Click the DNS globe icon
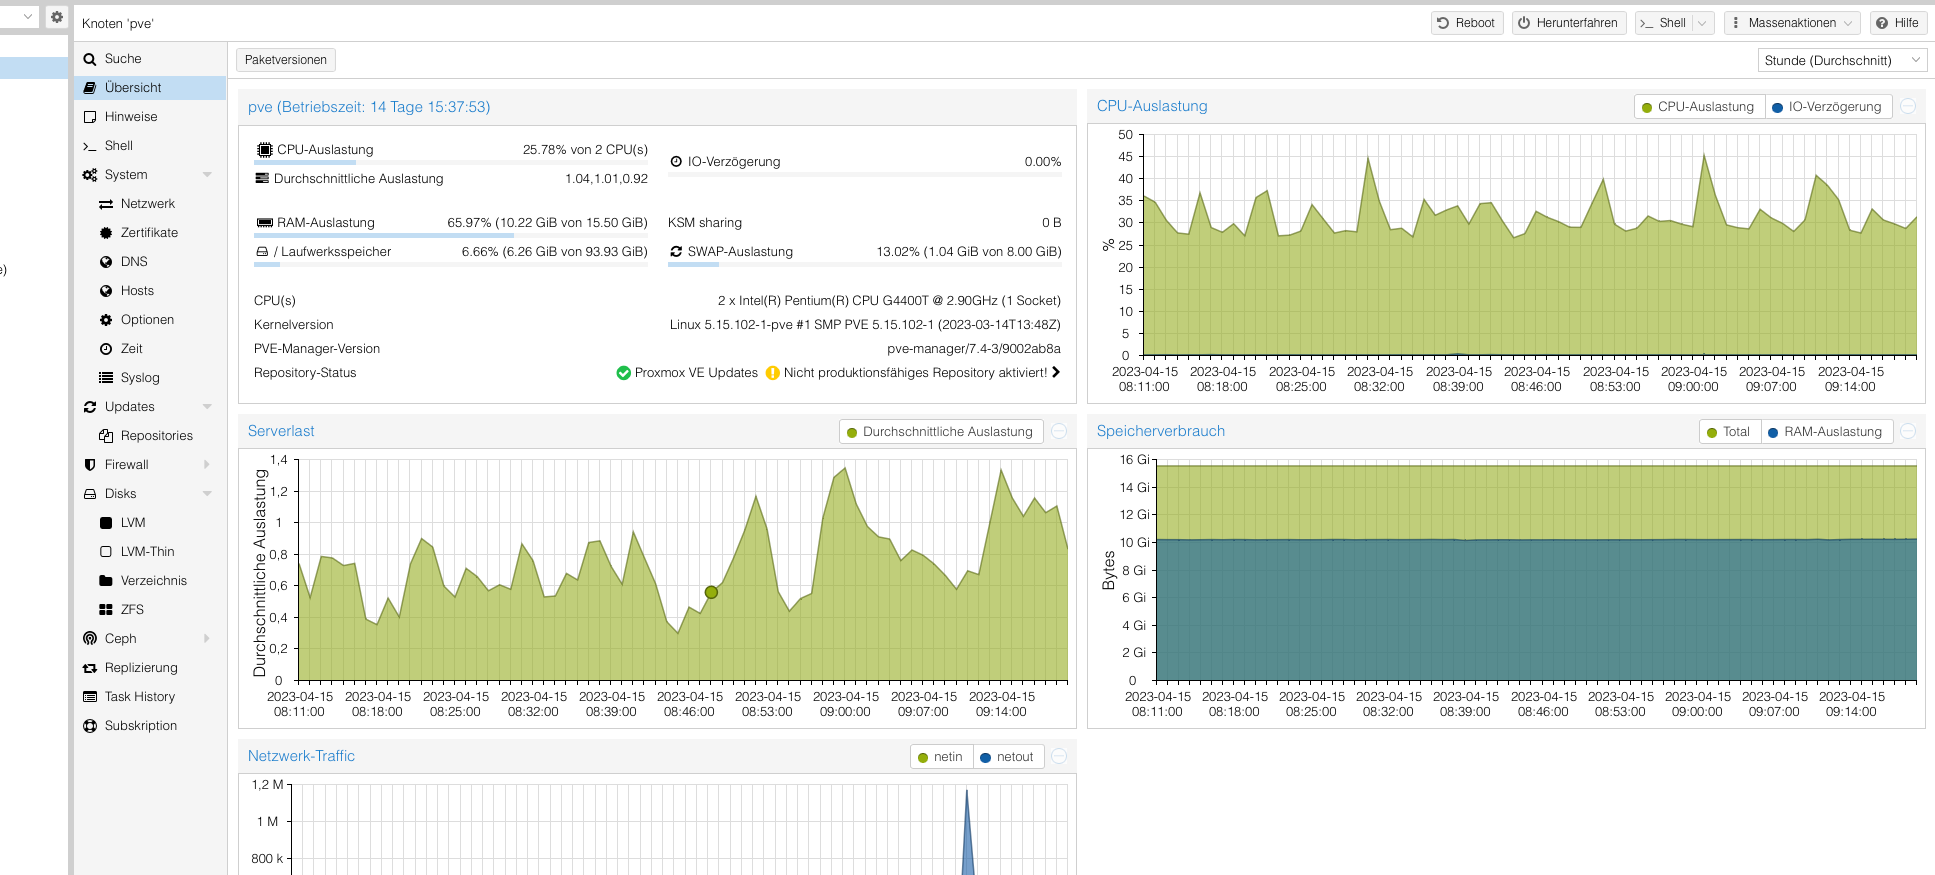 (x=106, y=262)
